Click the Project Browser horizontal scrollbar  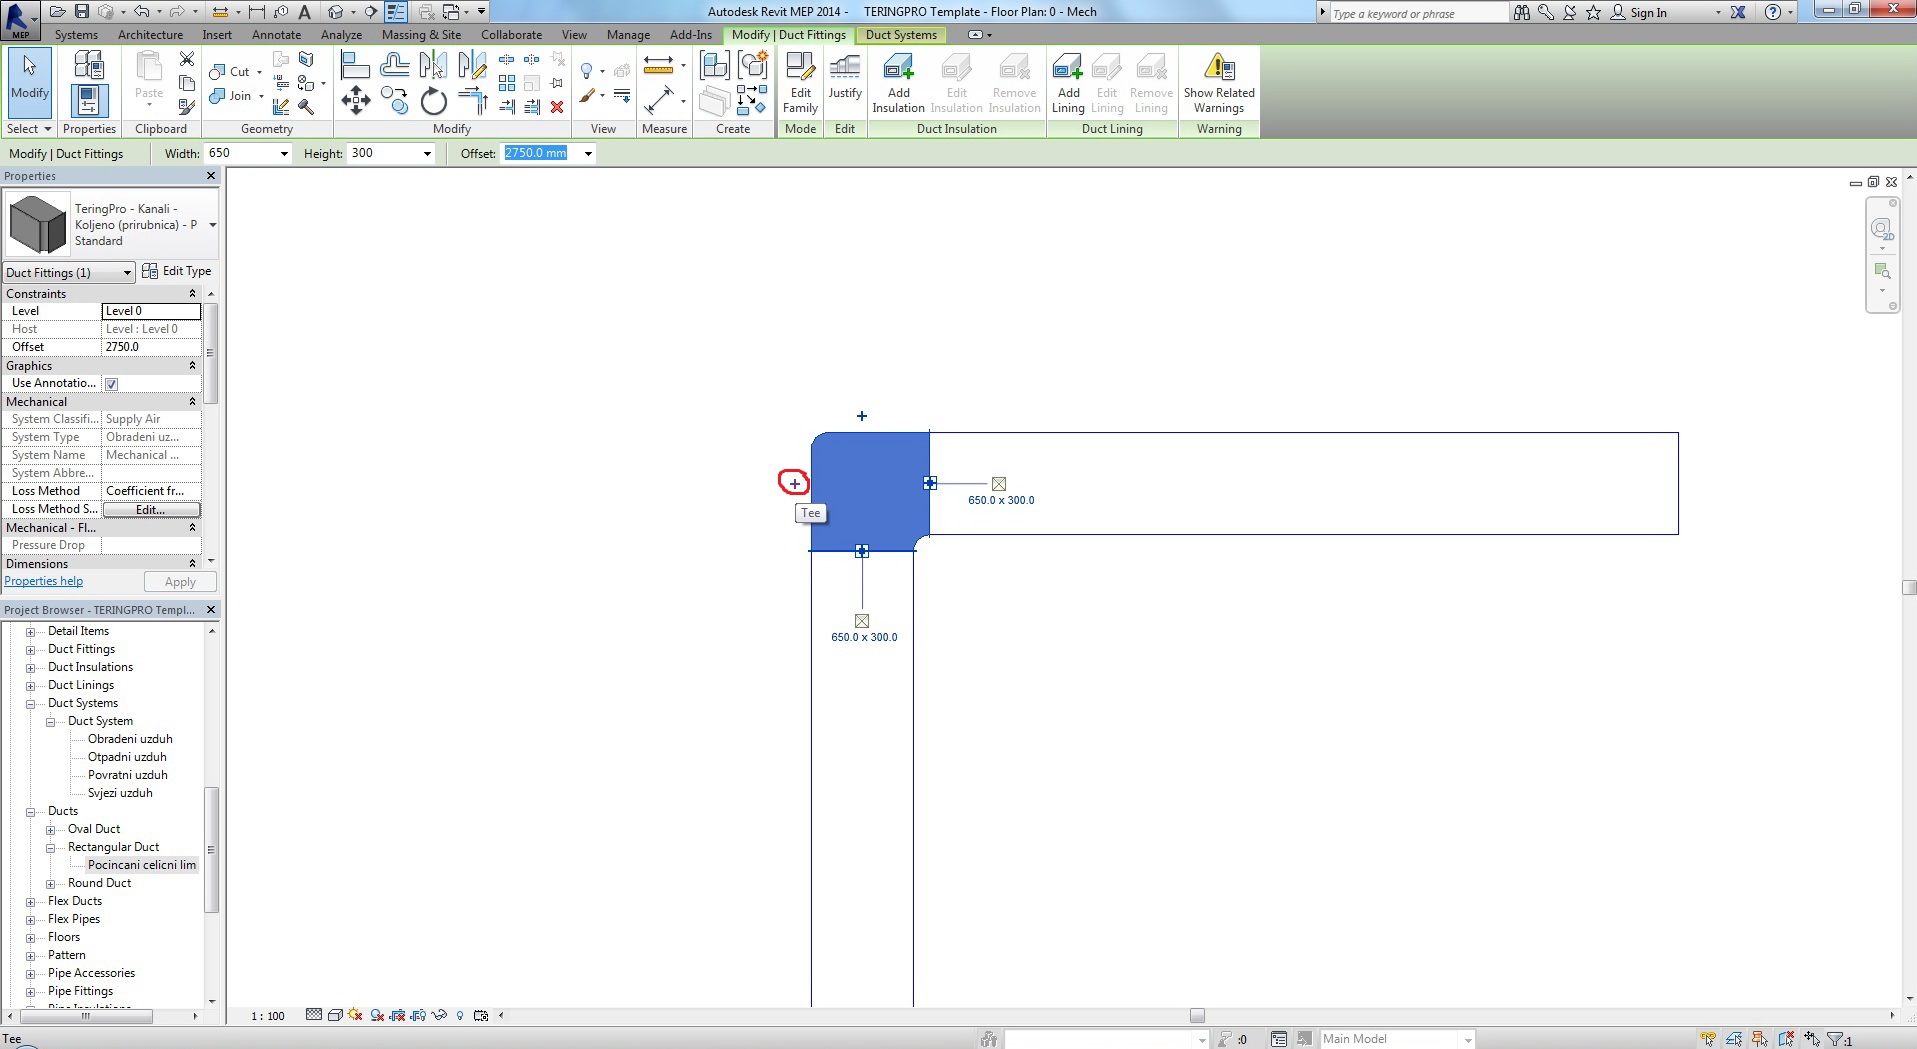pyautogui.click(x=86, y=1016)
